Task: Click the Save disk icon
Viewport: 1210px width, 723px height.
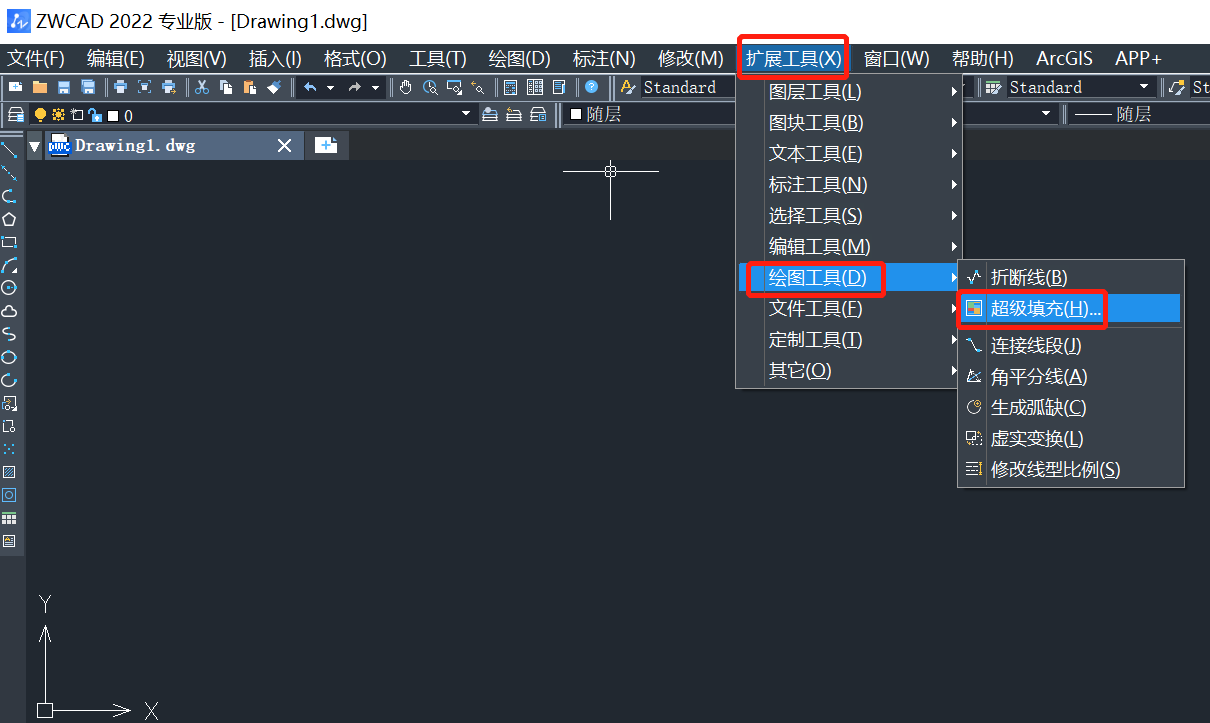Action: [64, 87]
